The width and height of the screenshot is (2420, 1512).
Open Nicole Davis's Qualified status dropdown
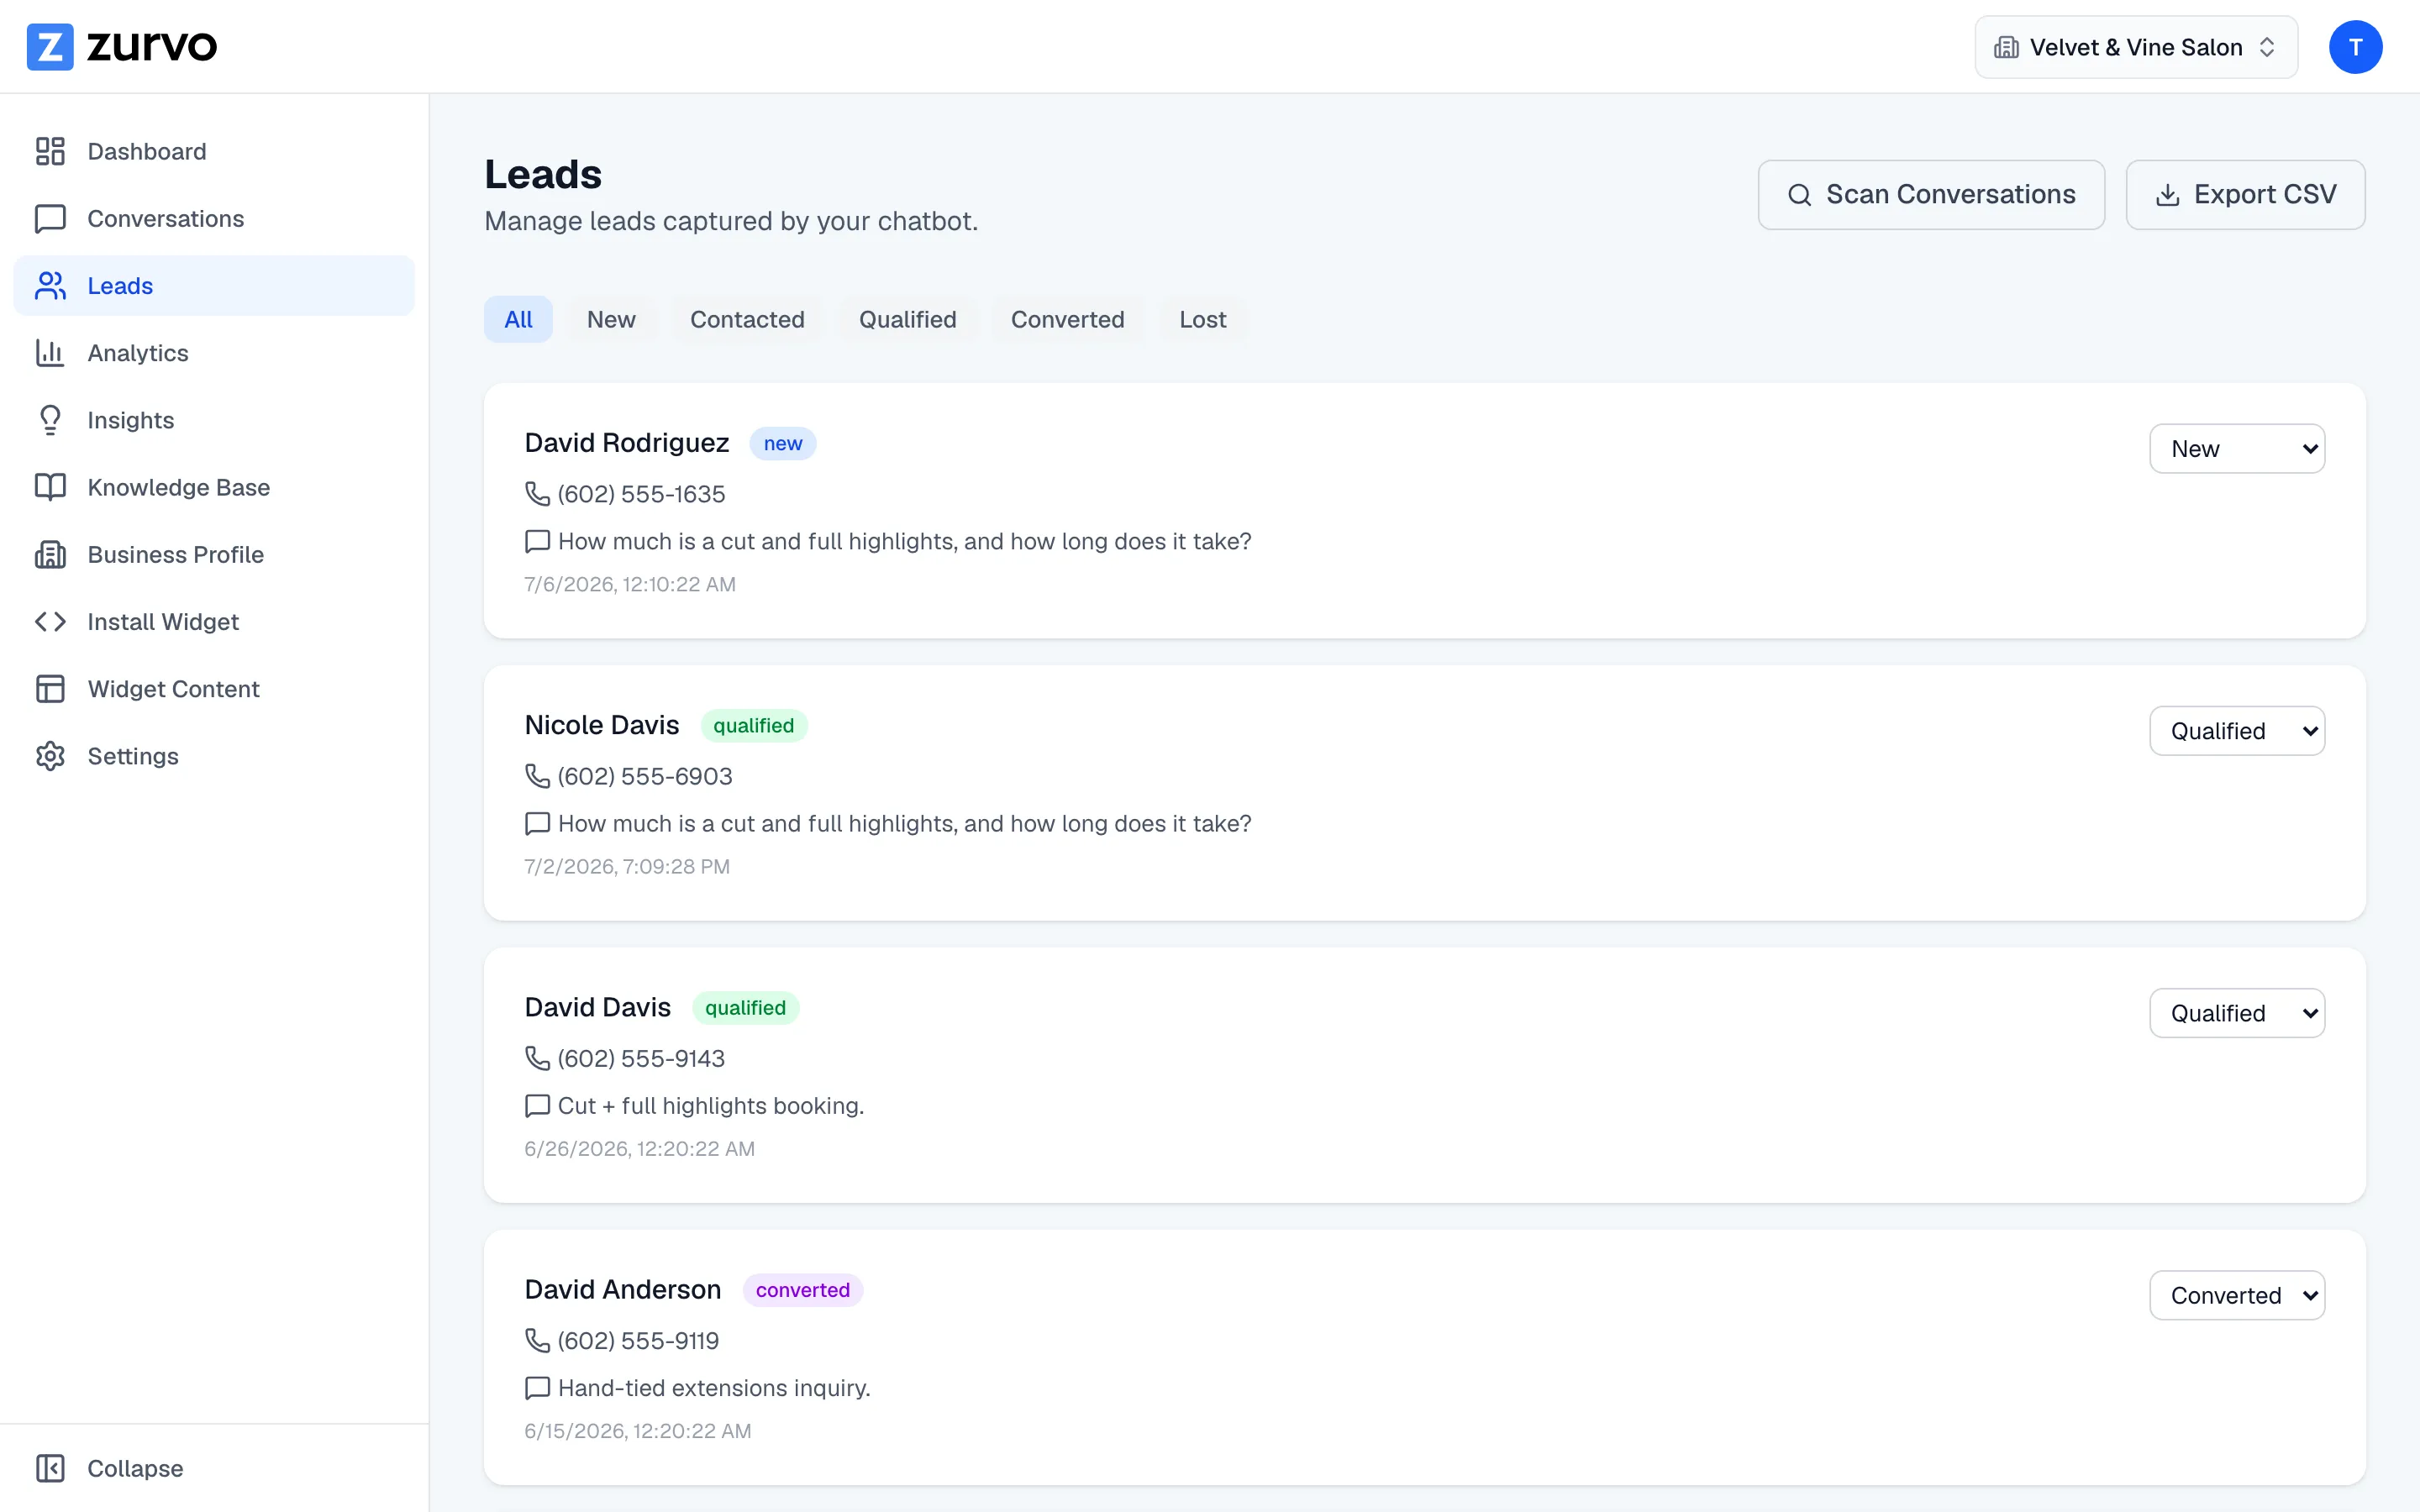2237,731
